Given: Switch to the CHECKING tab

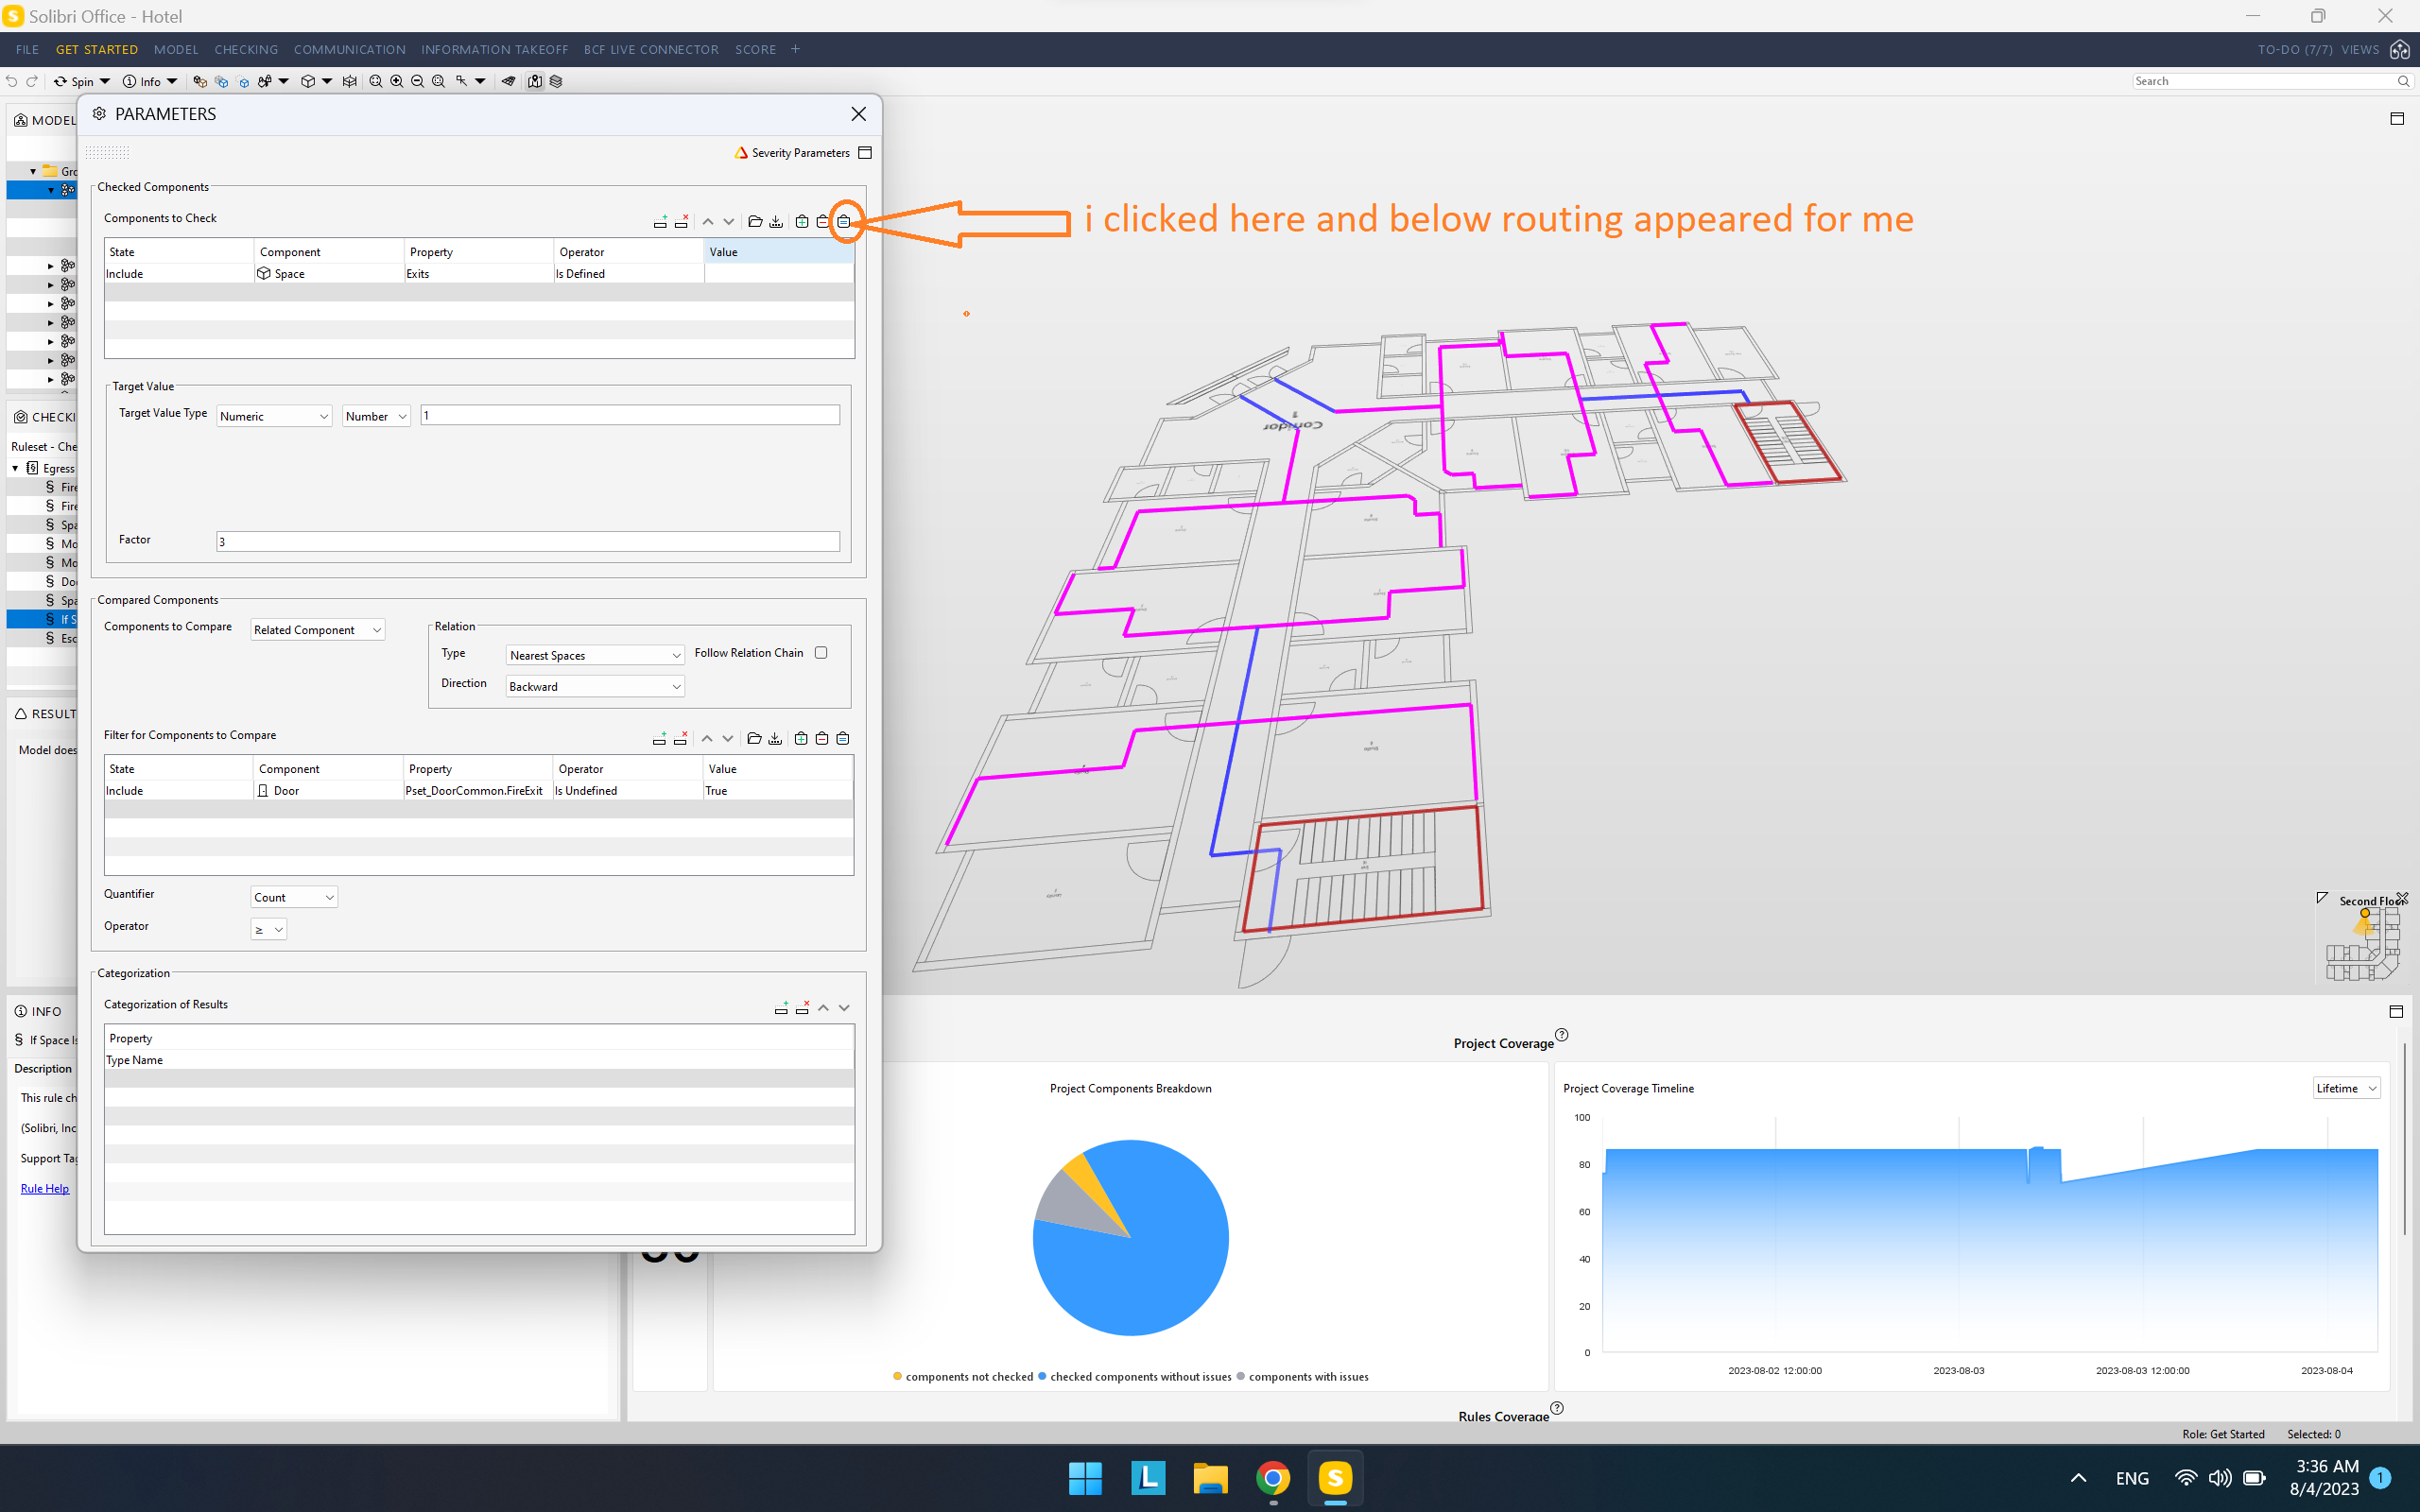Looking at the screenshot, I should coord(246,49).
